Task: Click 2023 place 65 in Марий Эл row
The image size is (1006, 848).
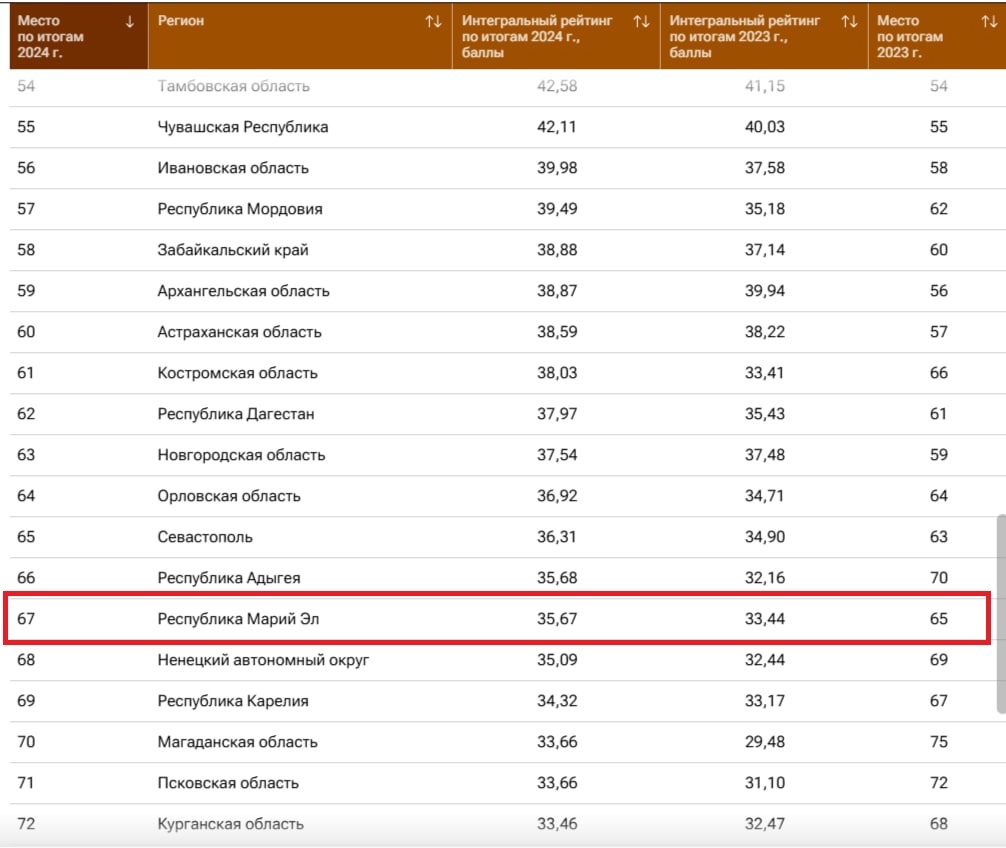Action: click(x=939, y=619)
